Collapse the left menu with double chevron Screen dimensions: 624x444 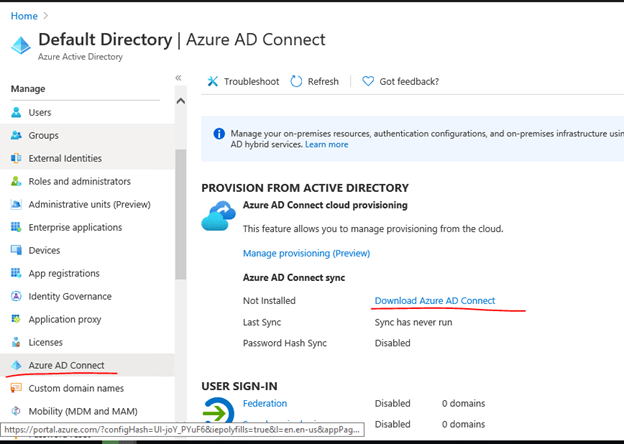click(x=178, y=78)
